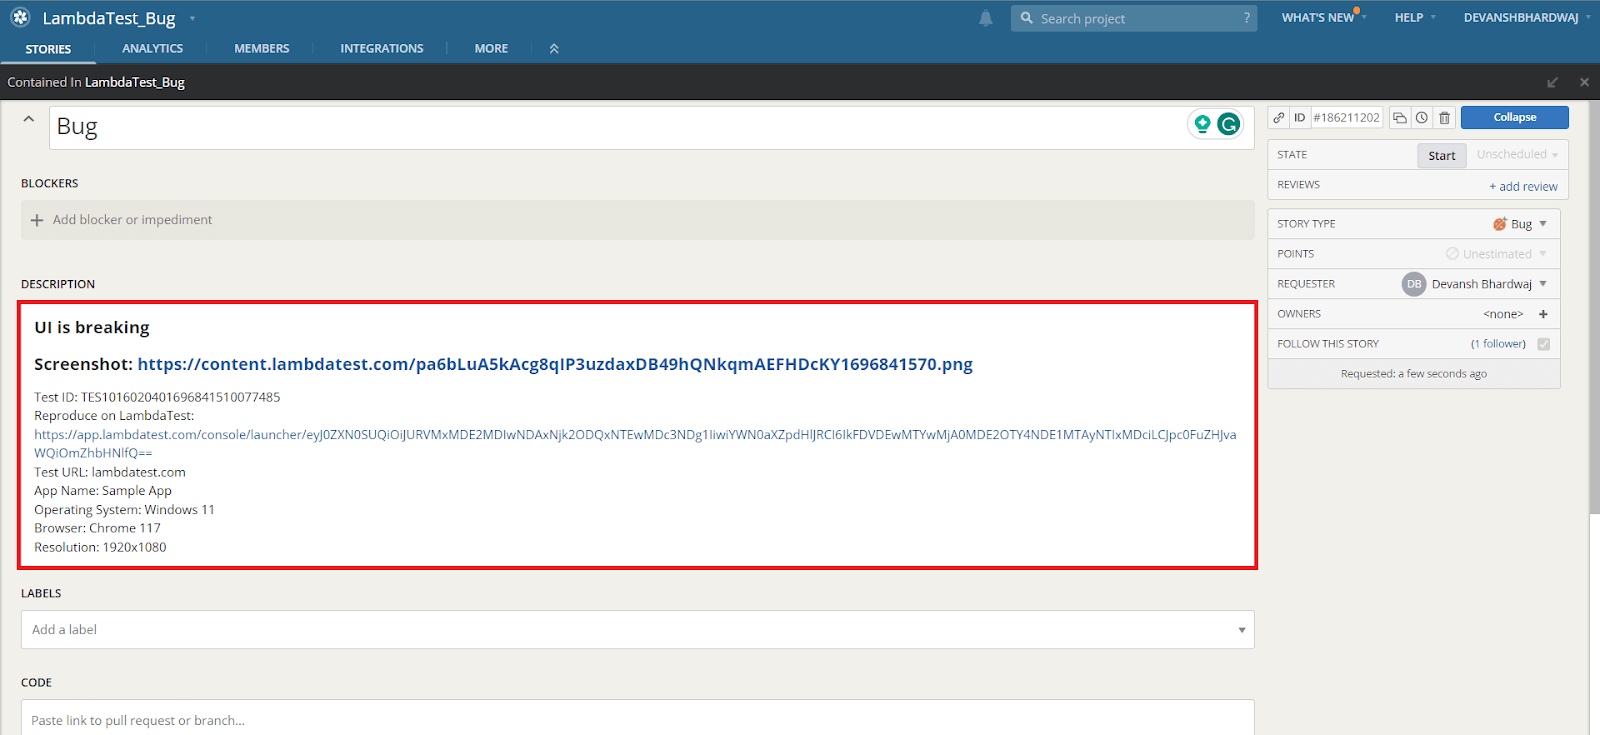Click the DB requester avatar
Image resolution: width=1600 pixels, height=735 pixels.
click(x=1414, y=284)
